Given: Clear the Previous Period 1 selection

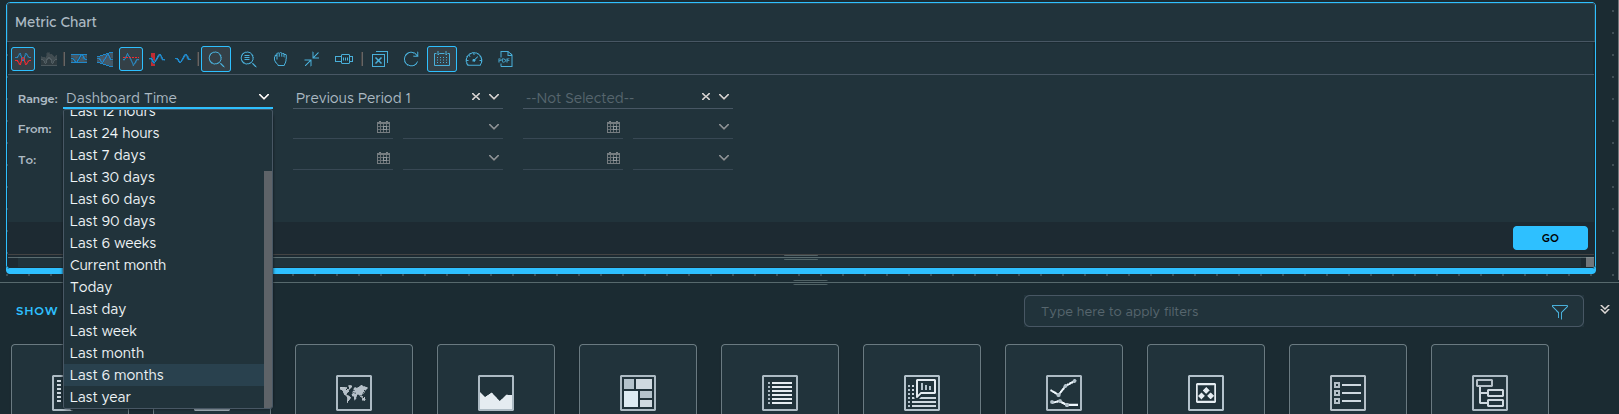Looking at the screenshot, I should 476,97.
